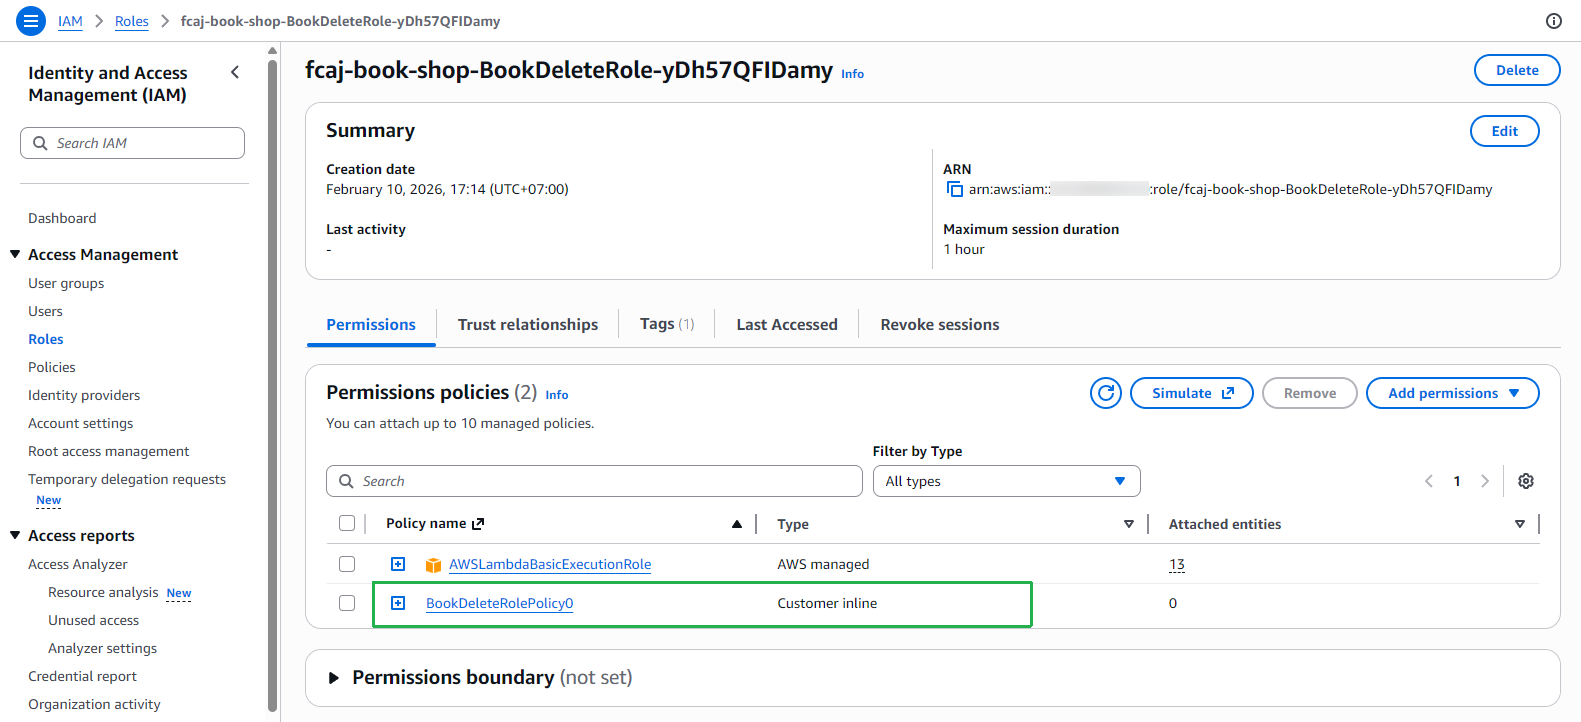This screenshot has height=722, width=1581.
Task: Open Resource analysis in the sidebar
Action: [x=104, y=592]
